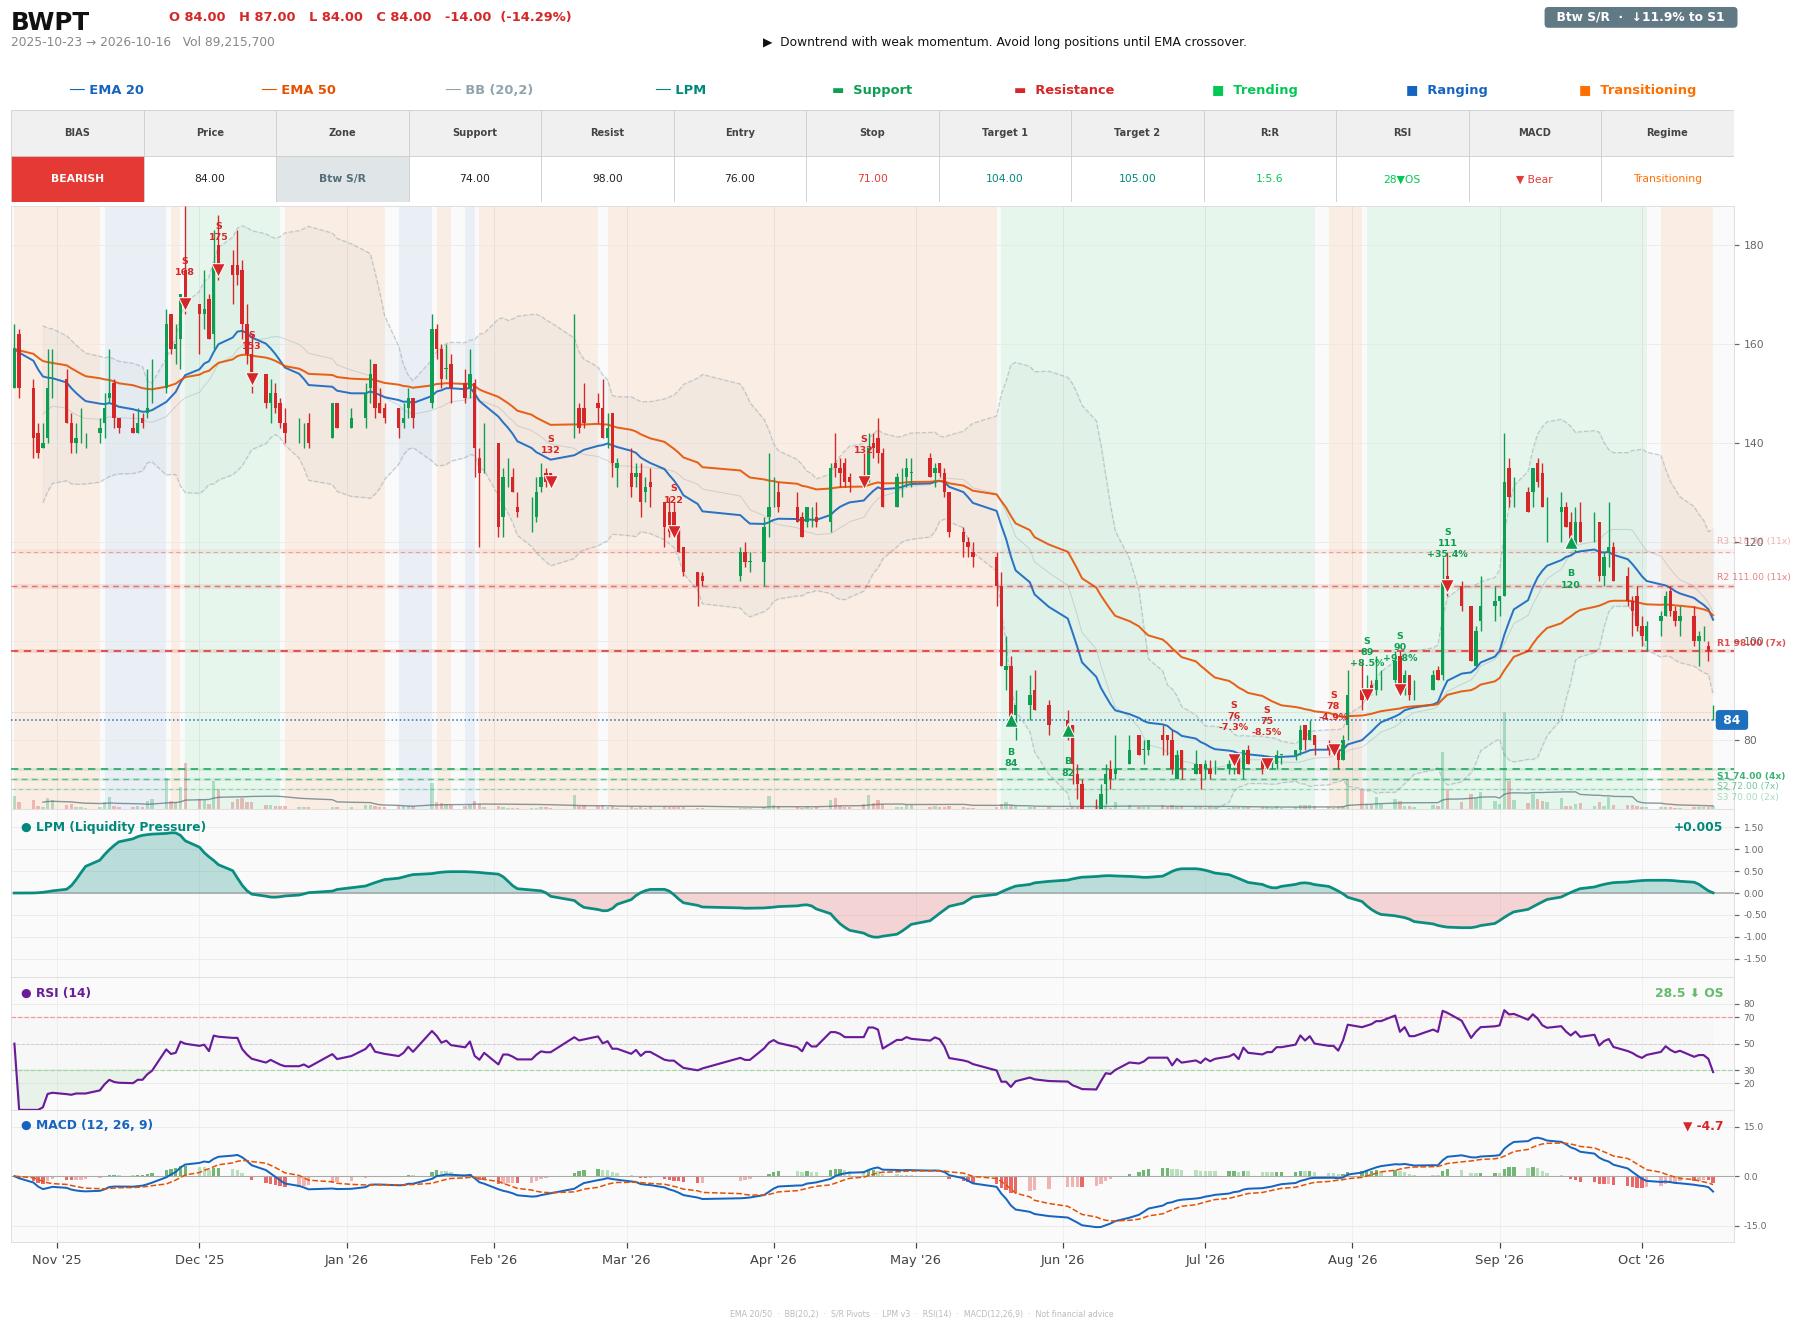
Task: Click the -4.7 MACD reading
Action: 1703,1126
